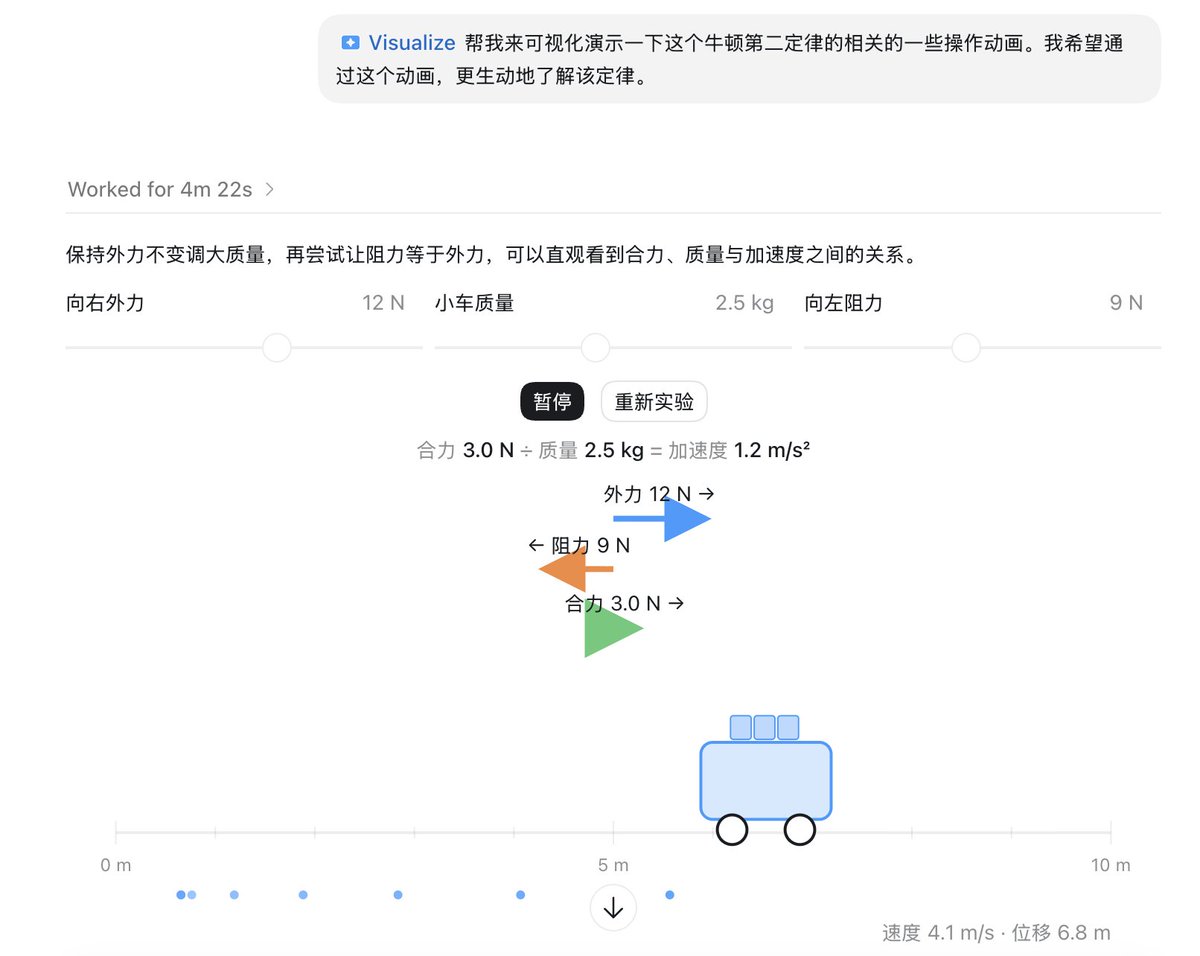Image resolution: width=1200 pixels, height=956 pixels.
Task: Click the 向右外力 label
Action: tap(105, 303)
